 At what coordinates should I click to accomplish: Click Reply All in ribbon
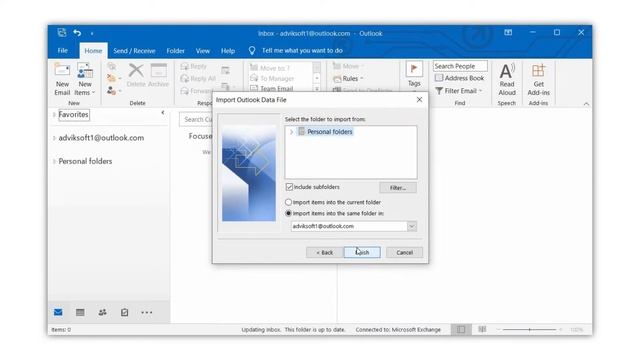[198, 78]
